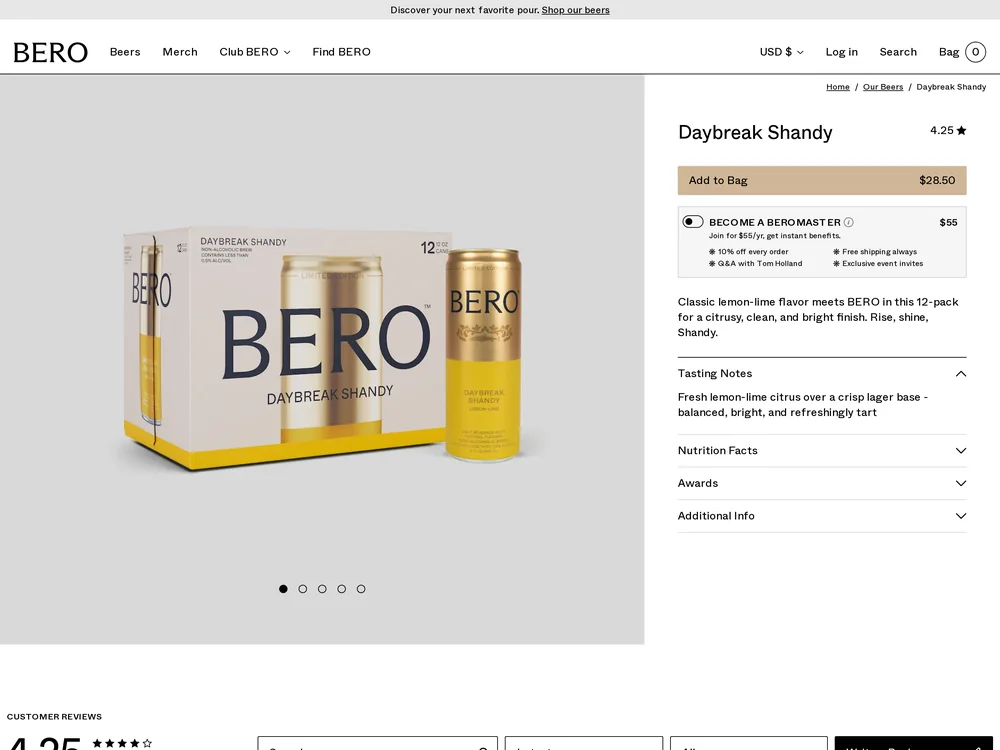The width and height of the screenshot is (1000, 750).
Task: Click the Daybreak Shandy product title
Action: [x=755, y=132]
